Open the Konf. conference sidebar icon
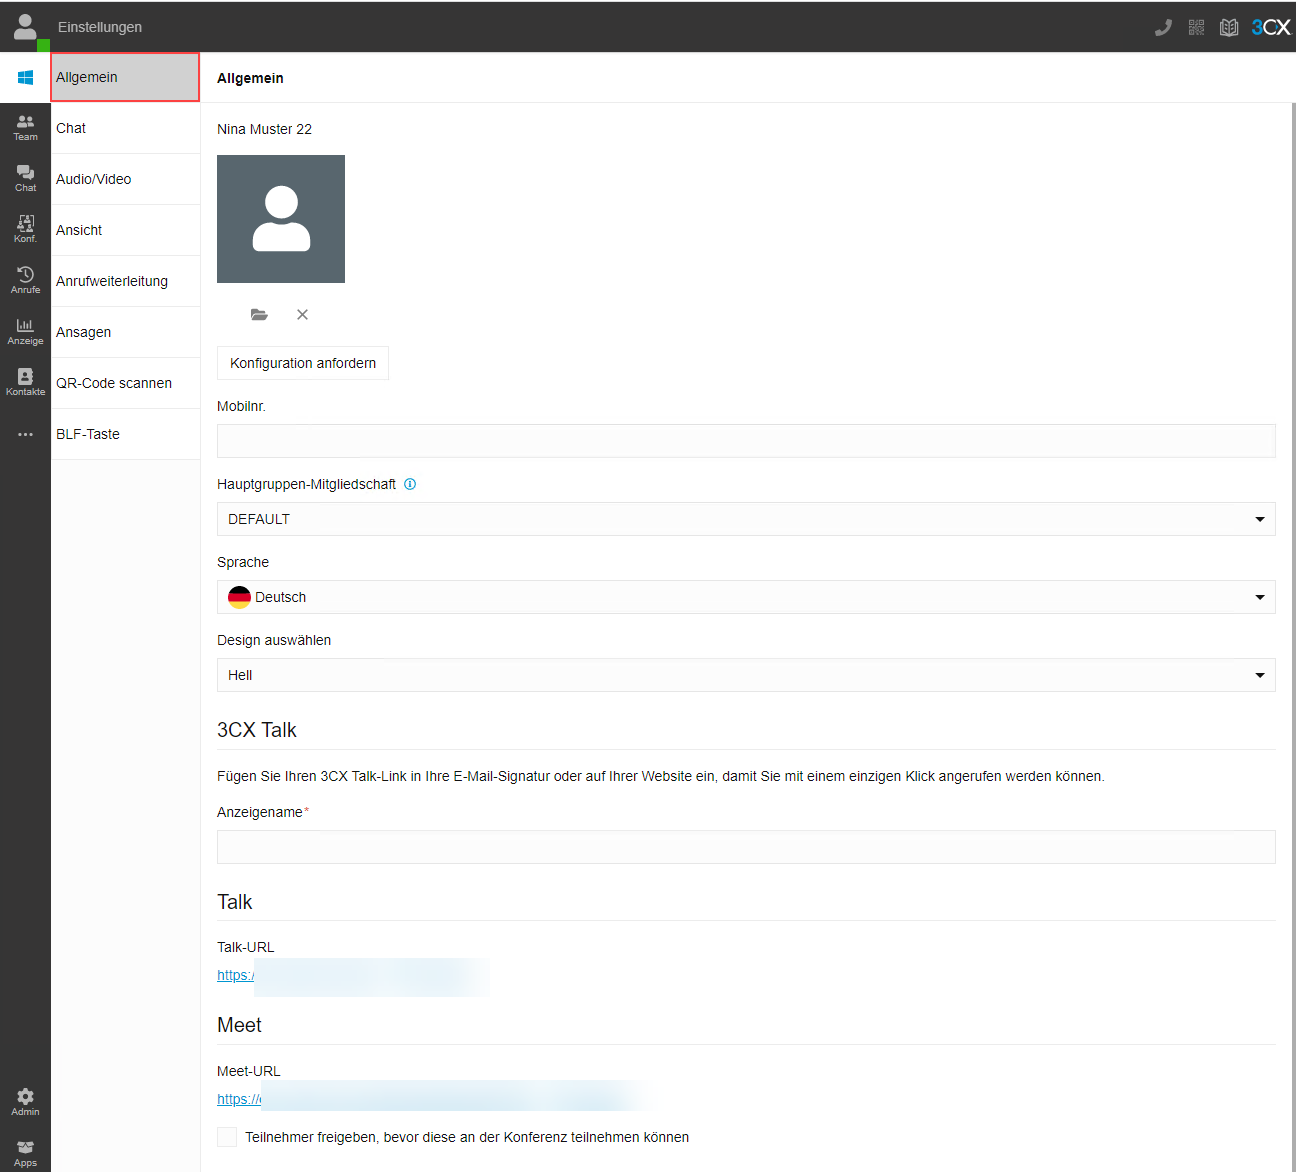The image size is (1296, 1172). pyautogui.click(x=25, y=229)
